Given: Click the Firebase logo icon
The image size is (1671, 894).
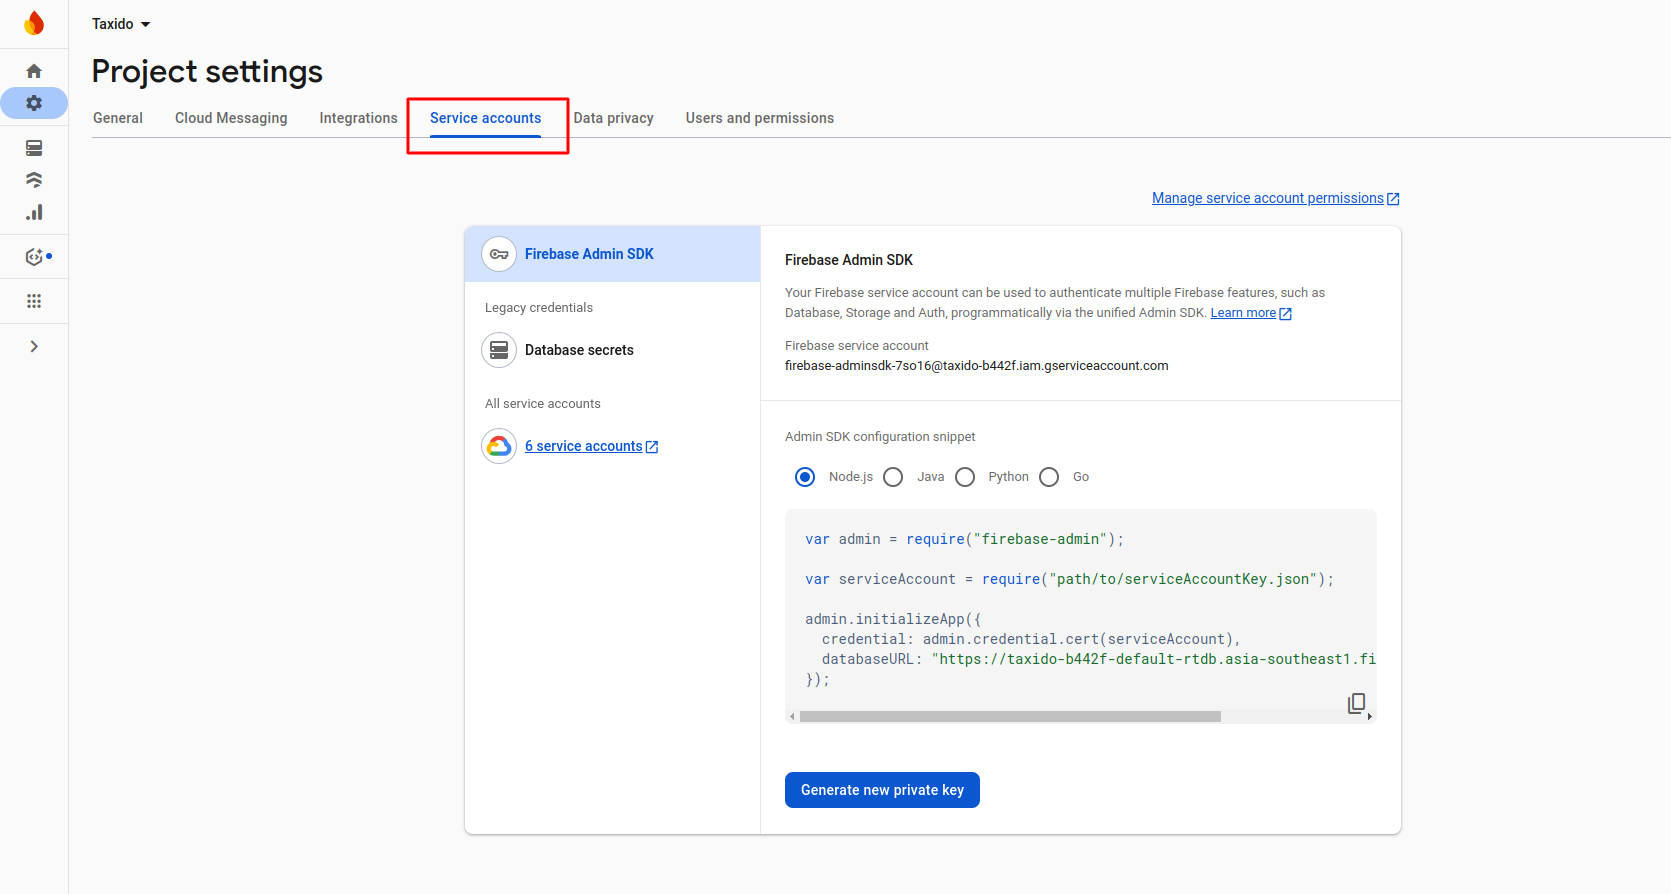Looking at the screenshot, I should (x=34, y=23).
